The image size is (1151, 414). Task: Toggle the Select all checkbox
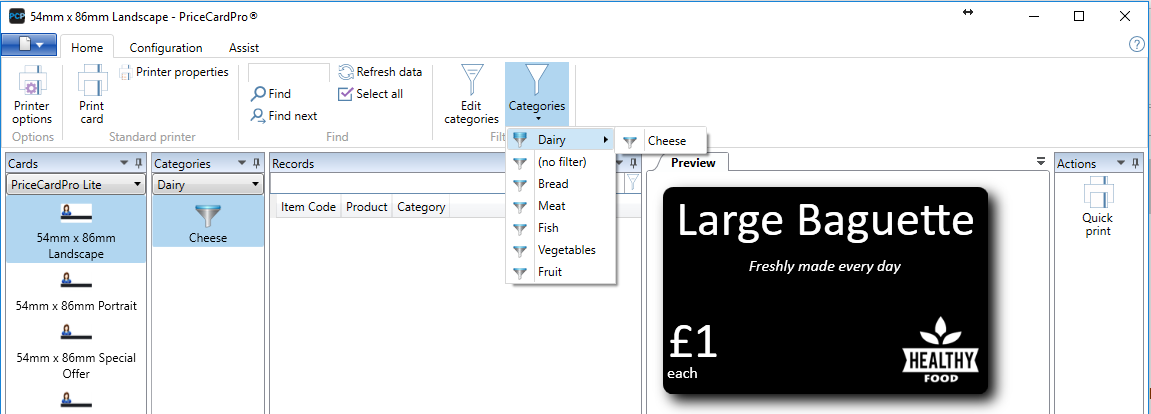pyautogui.click(x=346, y=94)
